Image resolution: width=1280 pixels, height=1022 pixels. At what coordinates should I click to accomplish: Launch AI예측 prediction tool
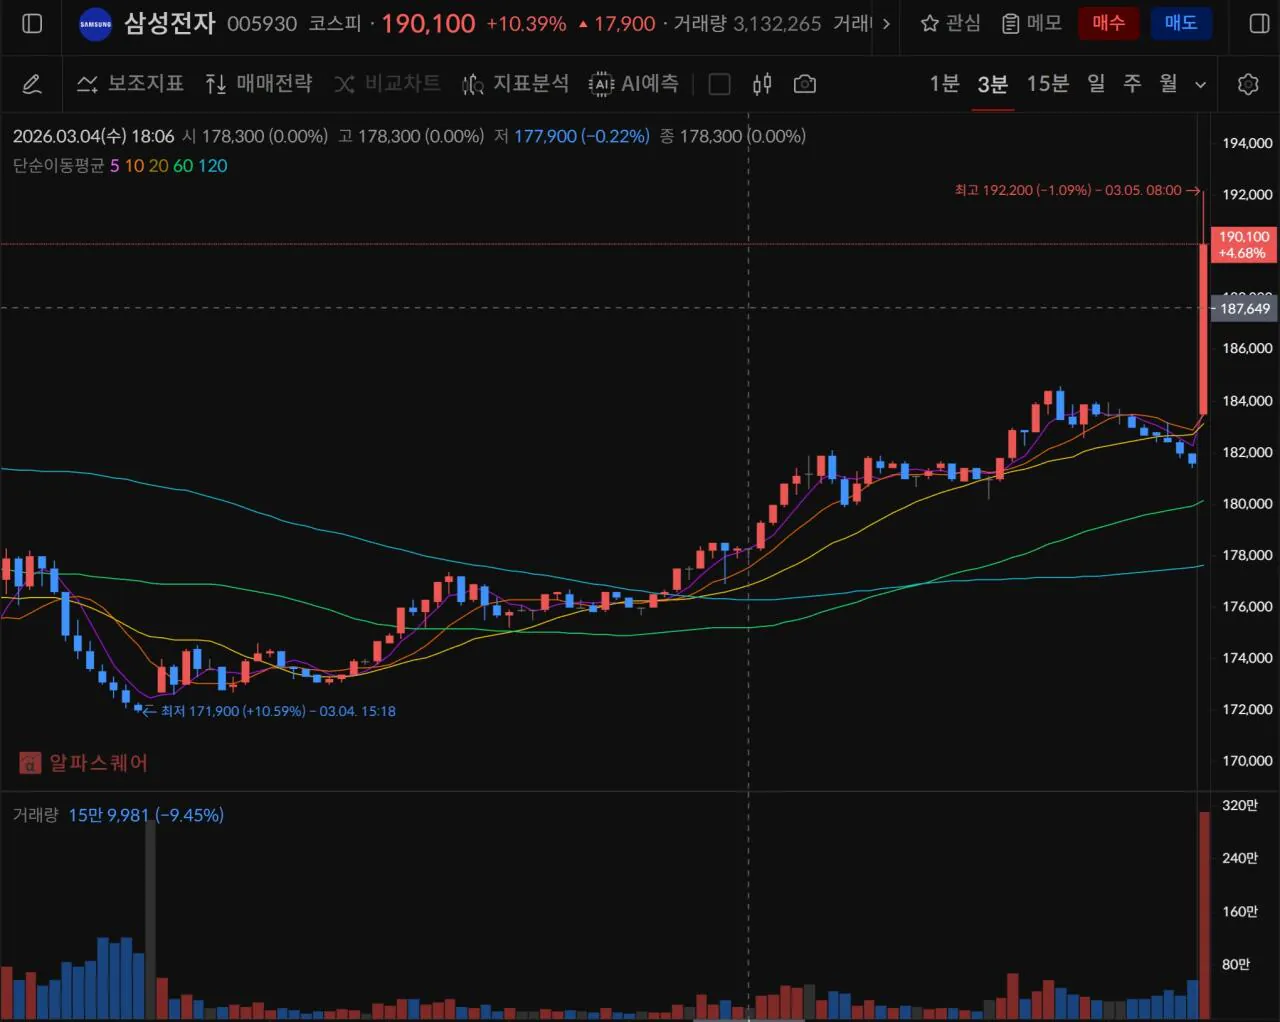tap(634, 84)
